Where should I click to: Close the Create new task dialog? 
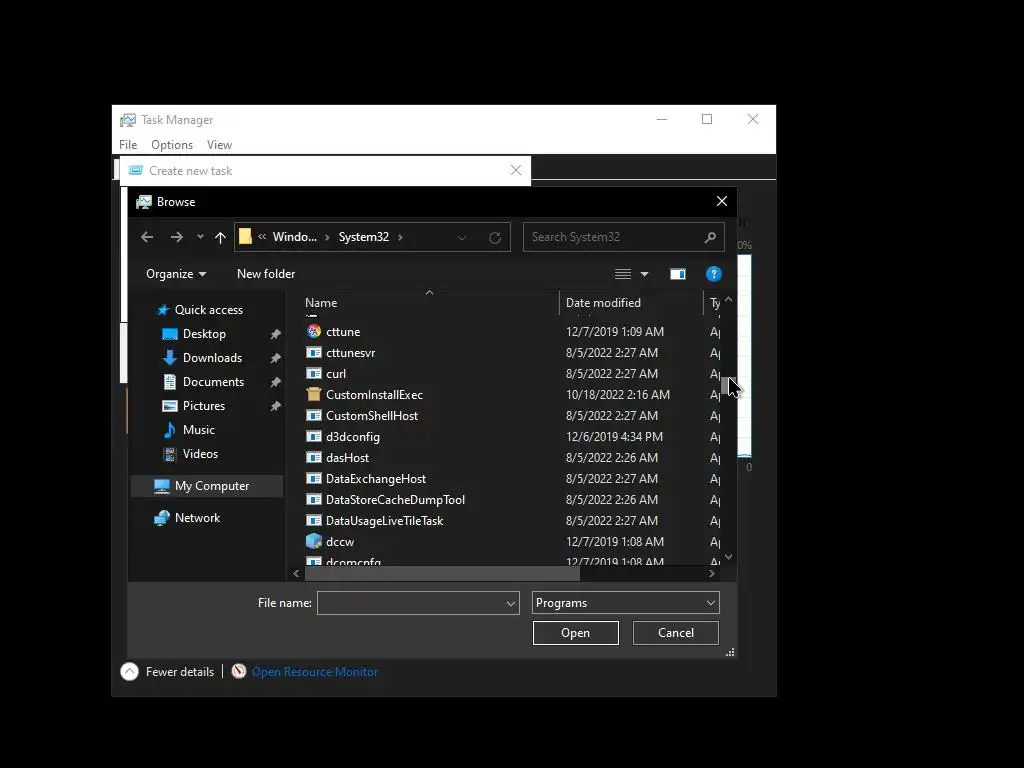pos(516,170)
